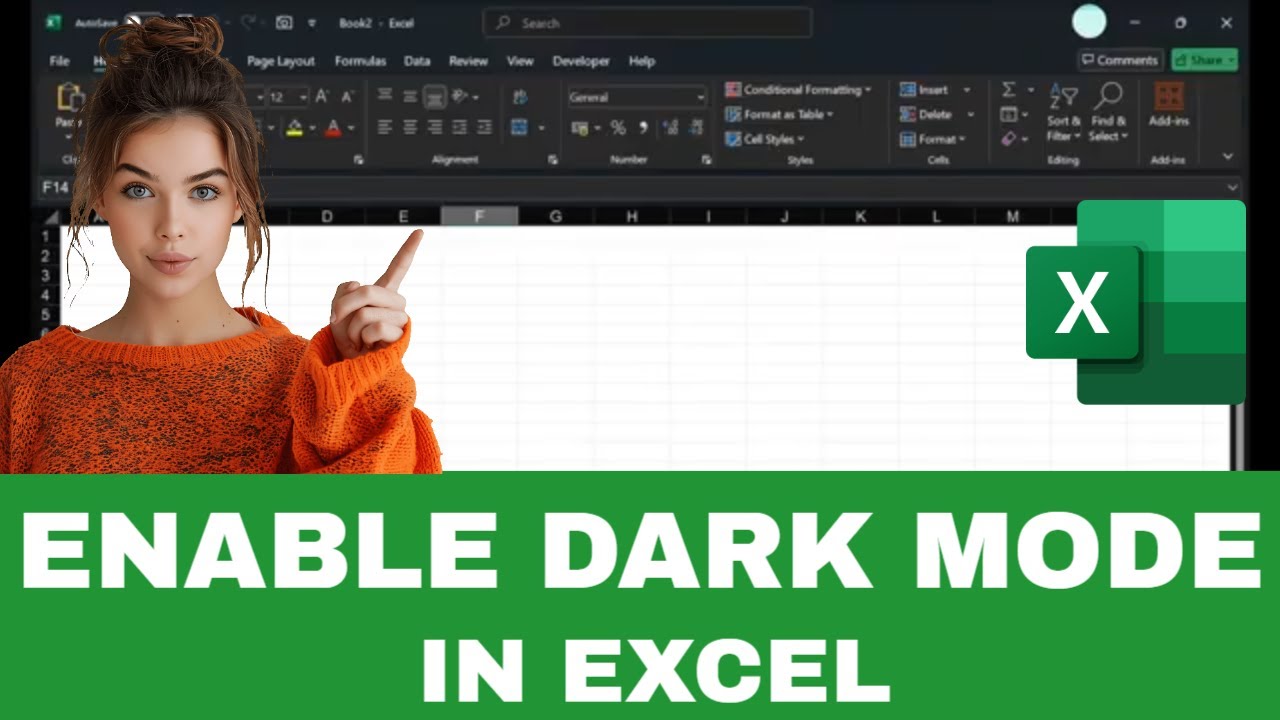Image resolution: width=1280 pixels, height=720 pixels.
Task: Collapse the ribbon with the chevron
Action: pyautogui.click(x=1228, y=157)
